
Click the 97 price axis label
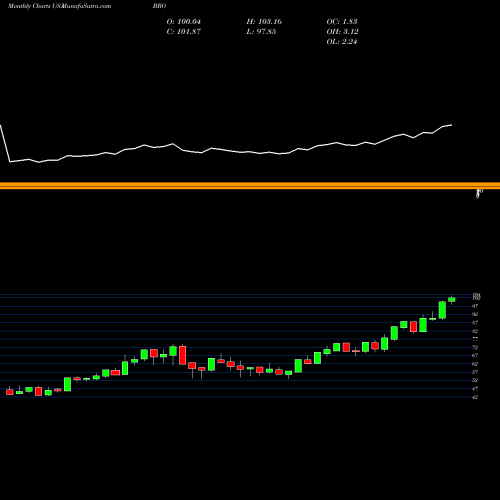(x=475, y=306)
